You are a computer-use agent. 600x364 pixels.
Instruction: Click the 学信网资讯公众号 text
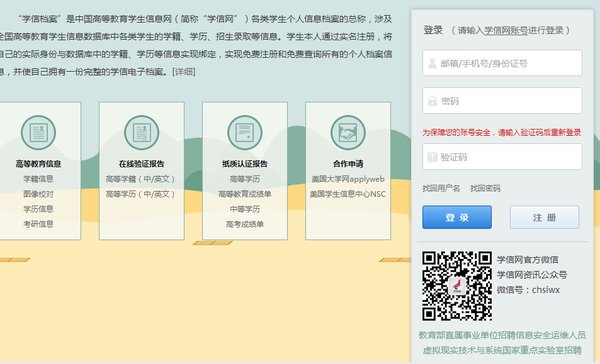532,274
